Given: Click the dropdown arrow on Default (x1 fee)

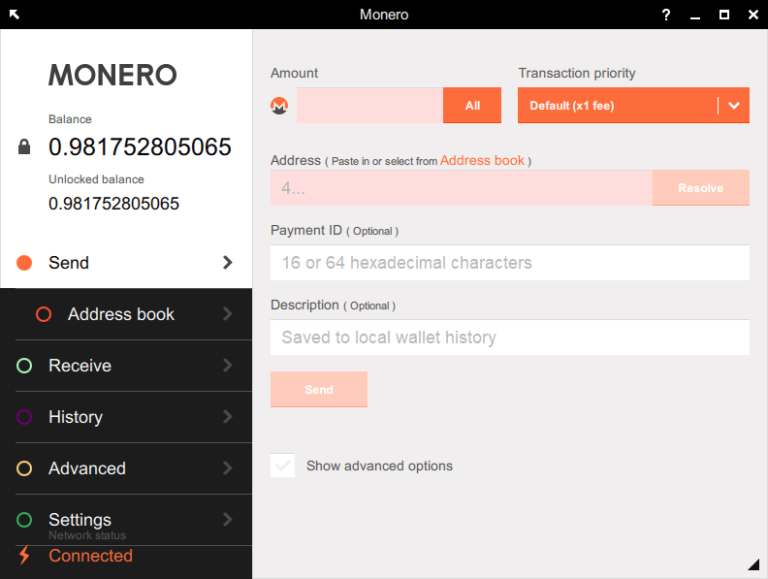Looking at the screenshot, I should (734, 105).
